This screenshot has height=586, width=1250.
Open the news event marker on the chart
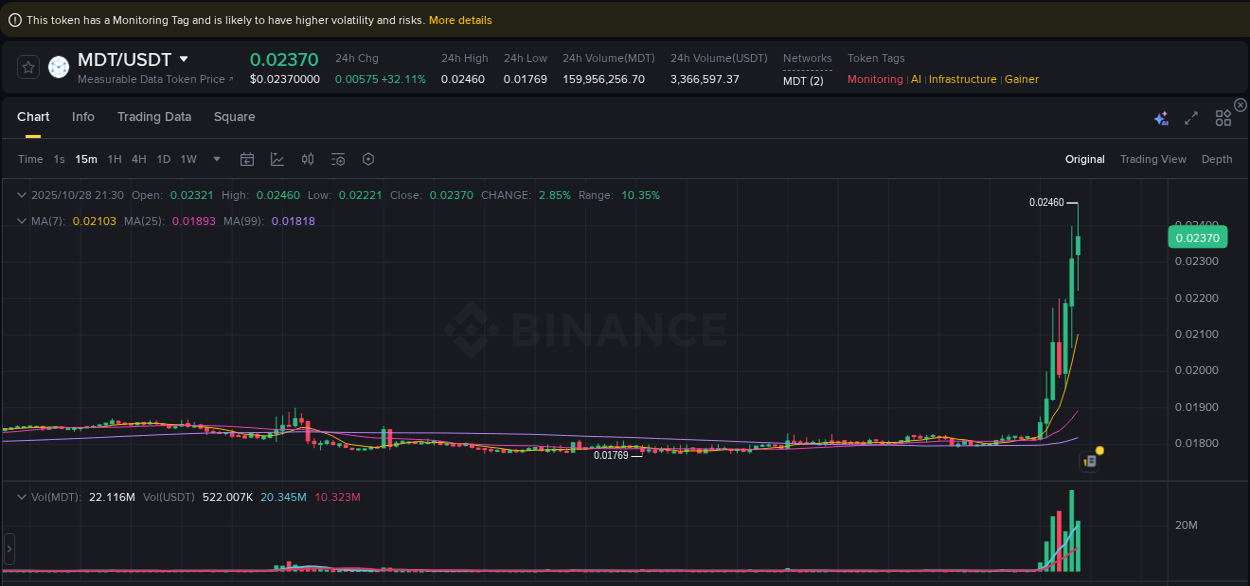click(x=1090, y=461)
